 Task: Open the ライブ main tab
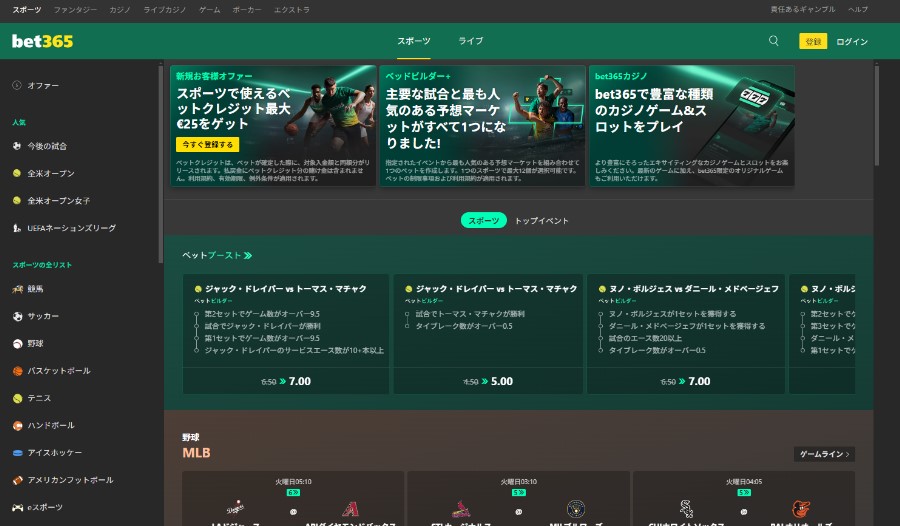tap(471, 41)
